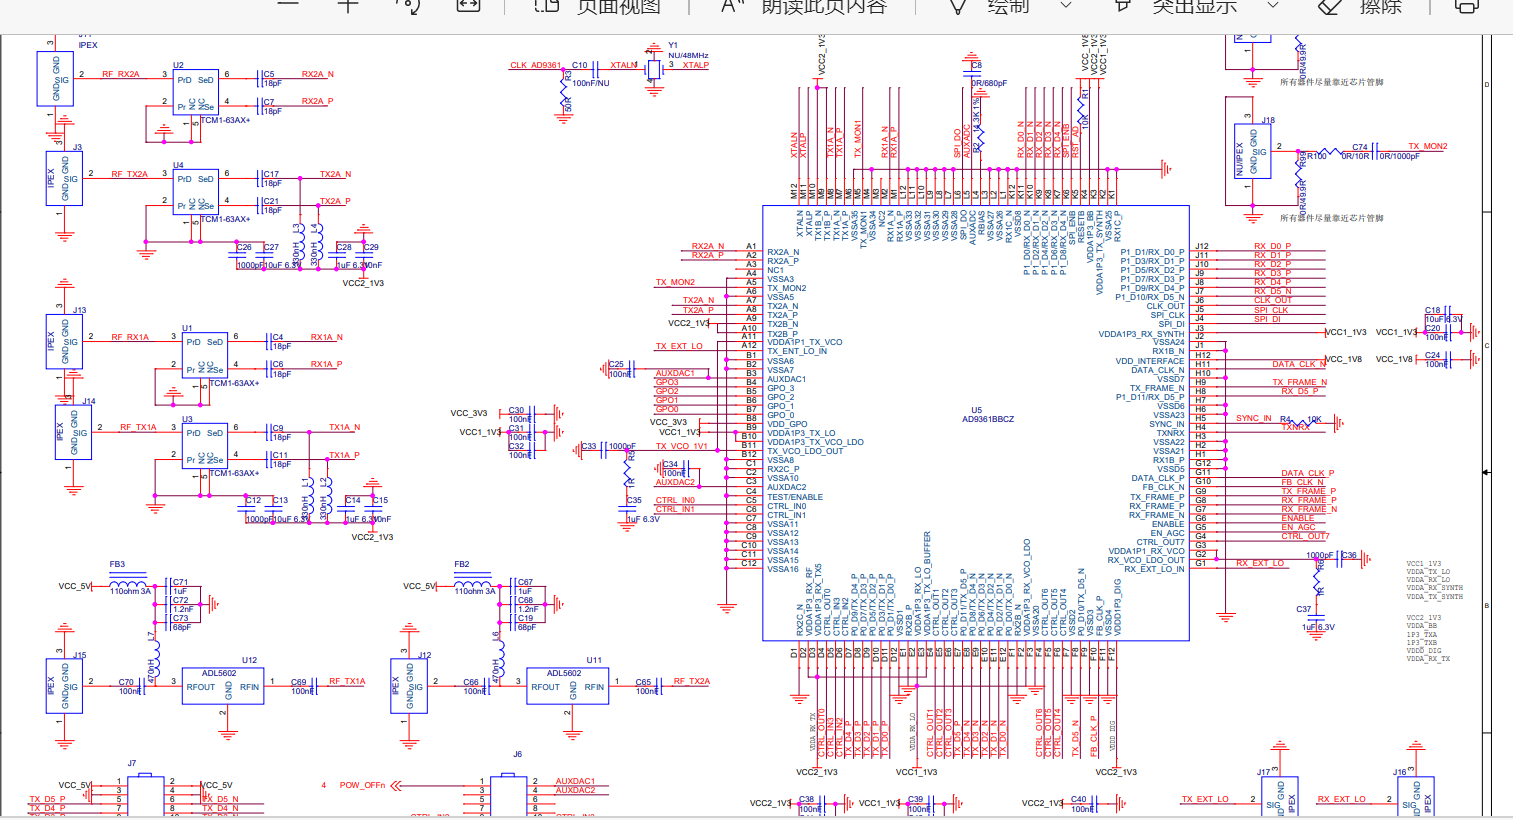The image size is (1513, 820).
Task: Start 朗读此页内容 read aloud
Action: click(x=803, y=6)
